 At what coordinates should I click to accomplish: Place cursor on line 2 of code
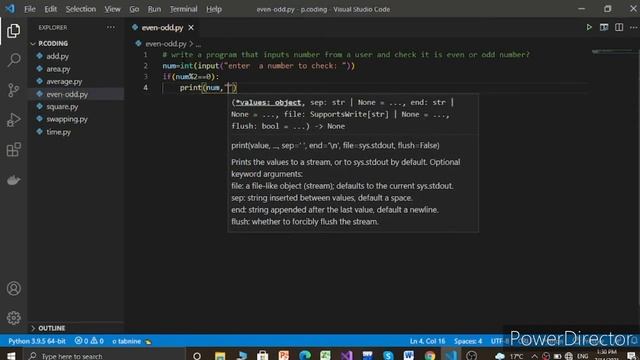click(x=258, y=66)
